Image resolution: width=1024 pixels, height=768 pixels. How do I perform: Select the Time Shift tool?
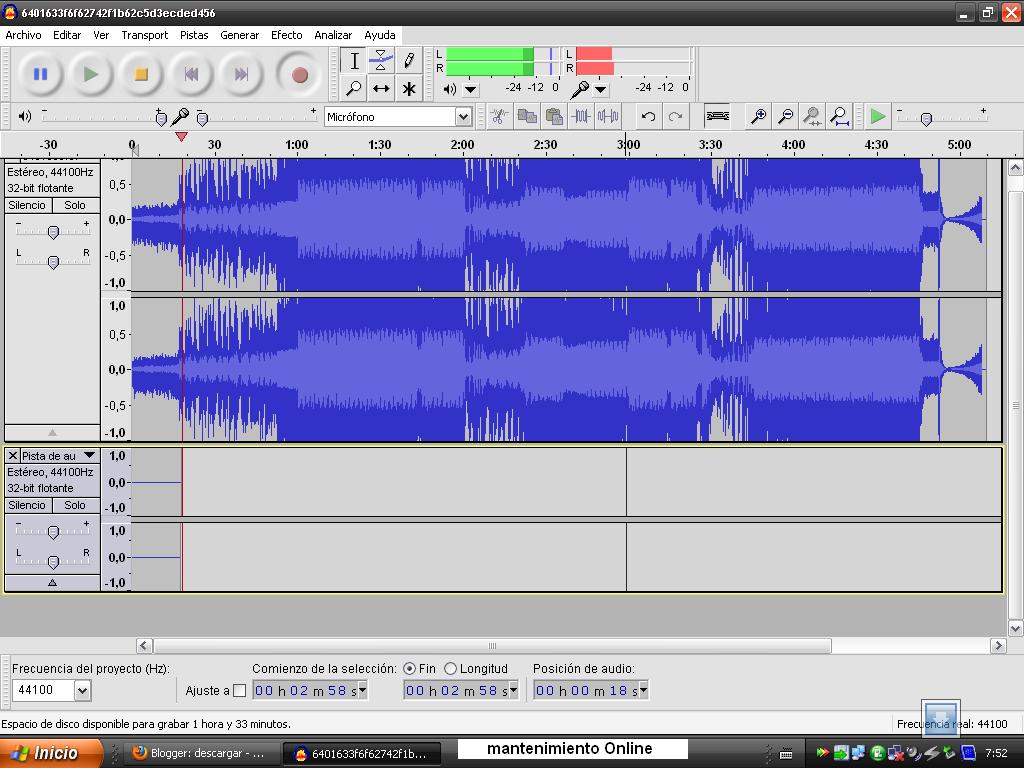pyautogui.click(x=381, y=88)
